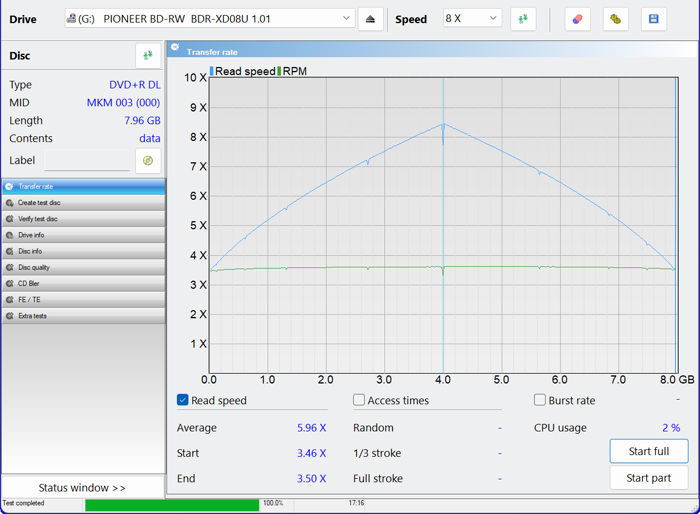Click the disc icon beside Label field
Image resolution: width=700 pixels, height=514 pixels.
tap(148, 160)
